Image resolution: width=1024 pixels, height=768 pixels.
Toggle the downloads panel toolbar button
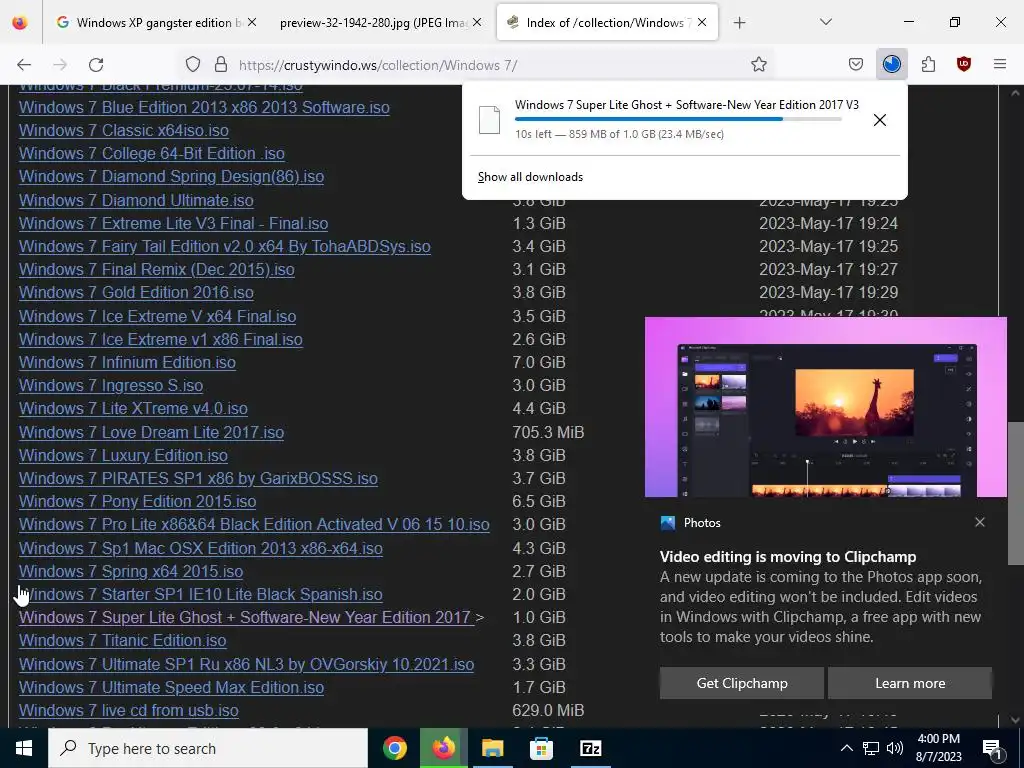891,65
